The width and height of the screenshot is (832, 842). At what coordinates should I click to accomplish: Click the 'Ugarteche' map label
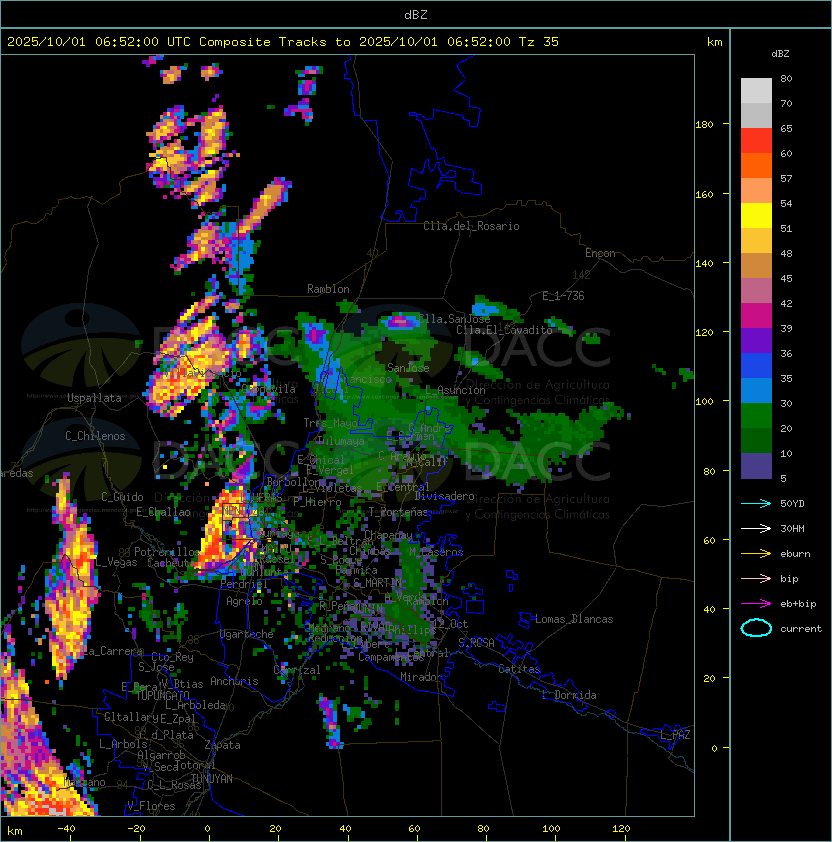click(x=247, y=634)
